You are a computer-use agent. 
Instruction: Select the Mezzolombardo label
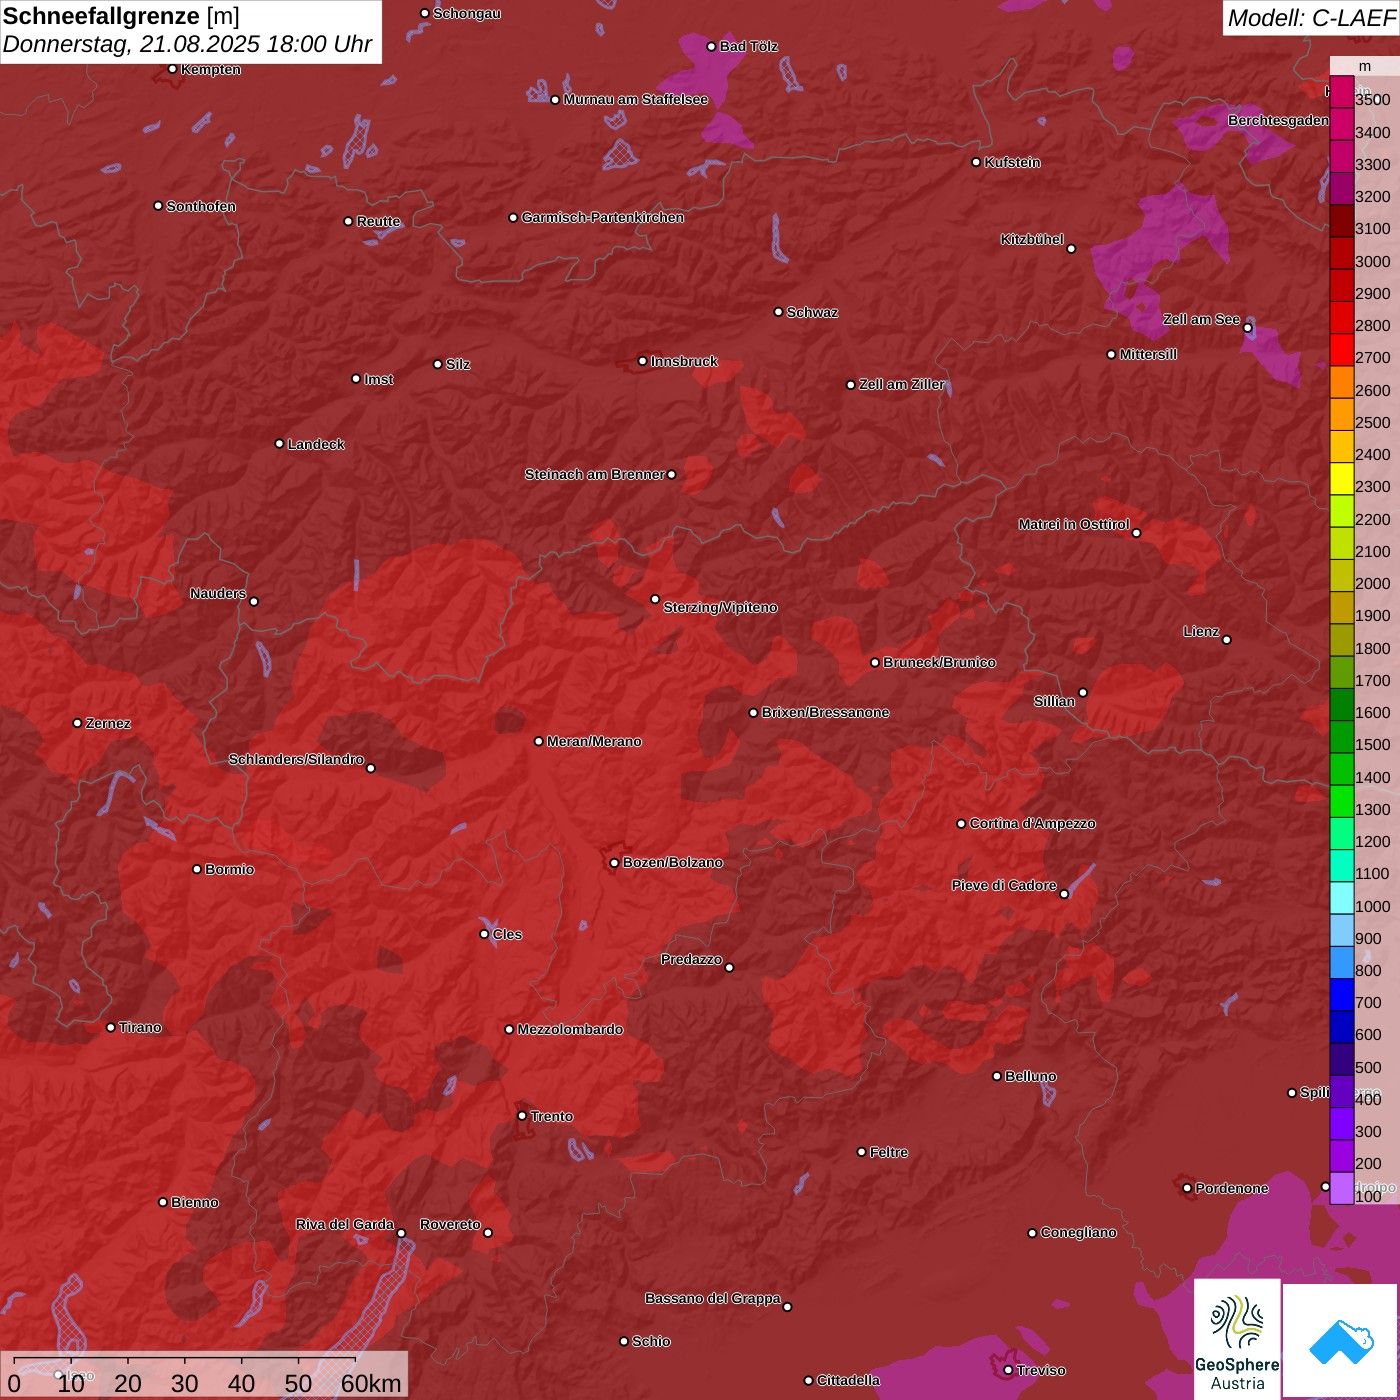pos(570,1029)
